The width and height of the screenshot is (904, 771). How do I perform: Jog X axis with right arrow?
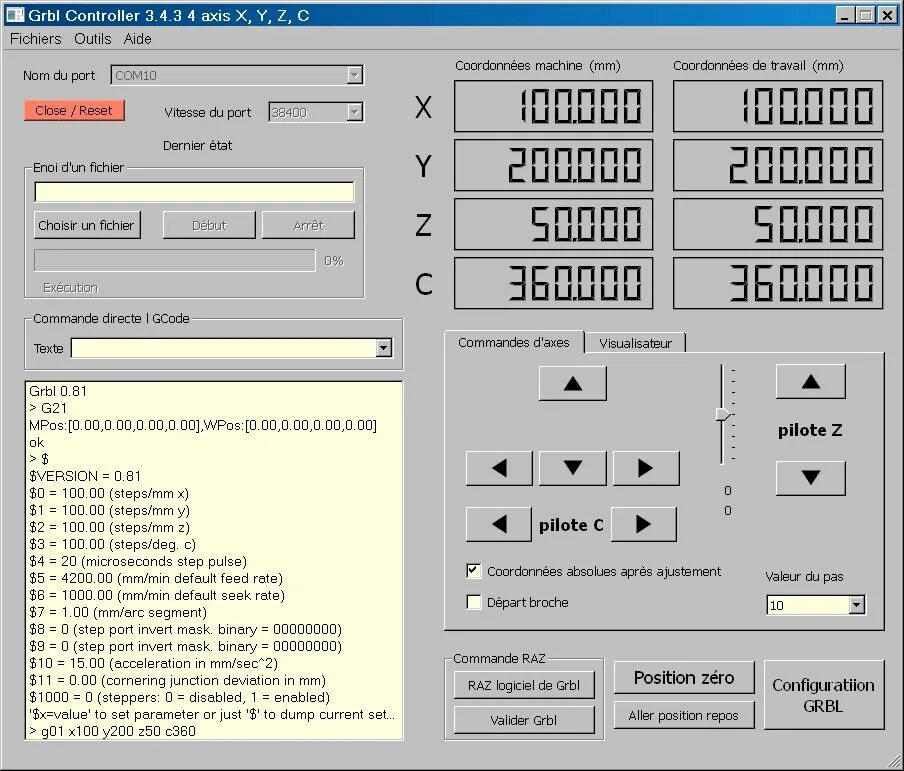[x=646, y=468]
